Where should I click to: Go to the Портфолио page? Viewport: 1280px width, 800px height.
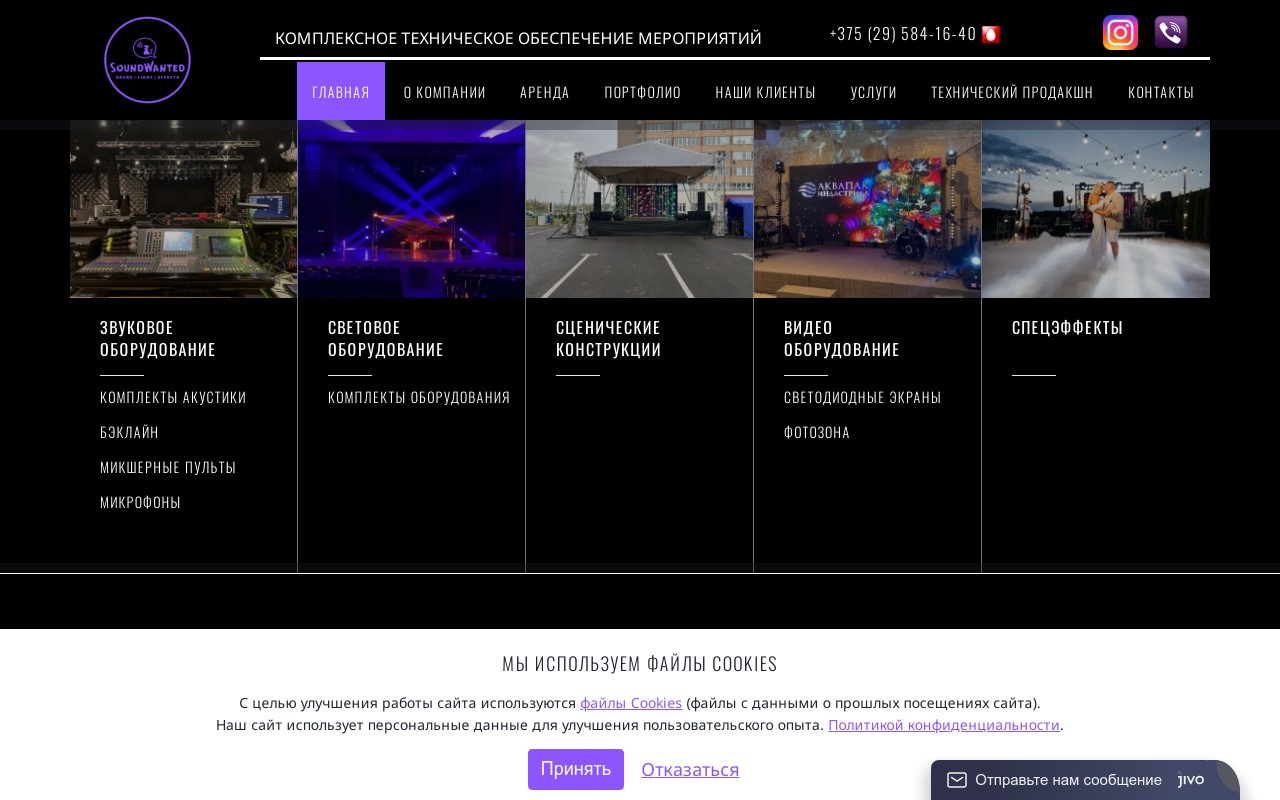pos(643,92)
